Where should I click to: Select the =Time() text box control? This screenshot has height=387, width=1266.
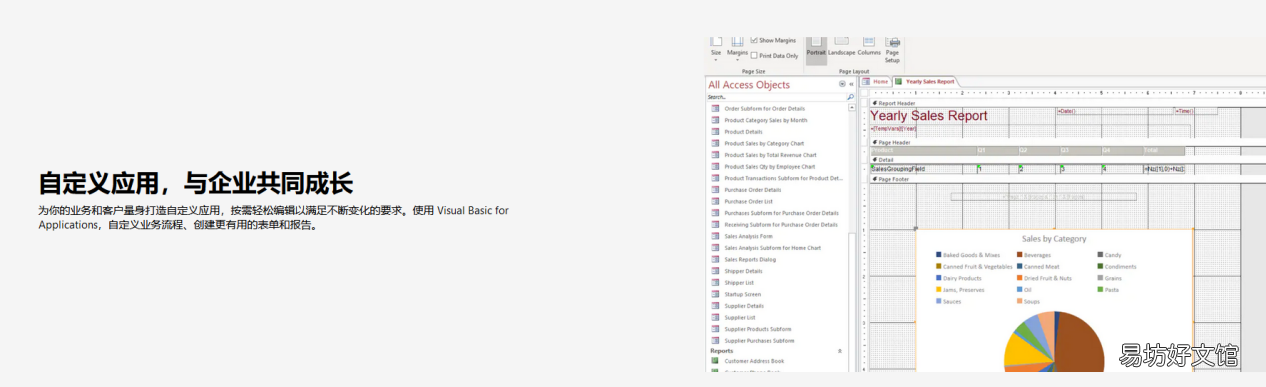tap(1196, 111)
